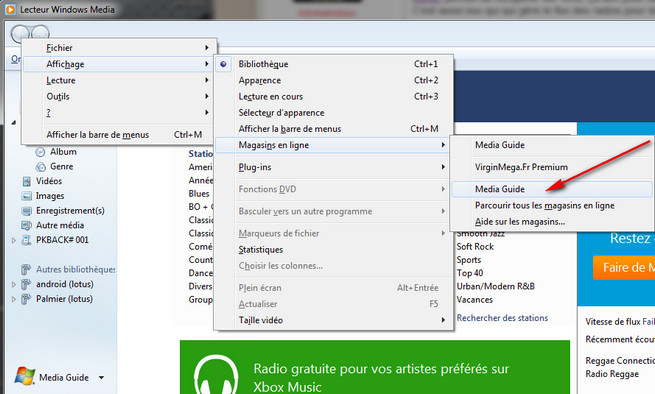Click the back navigation round button
The height and width of the screenshot is (394, 655).
coord(20,33)
